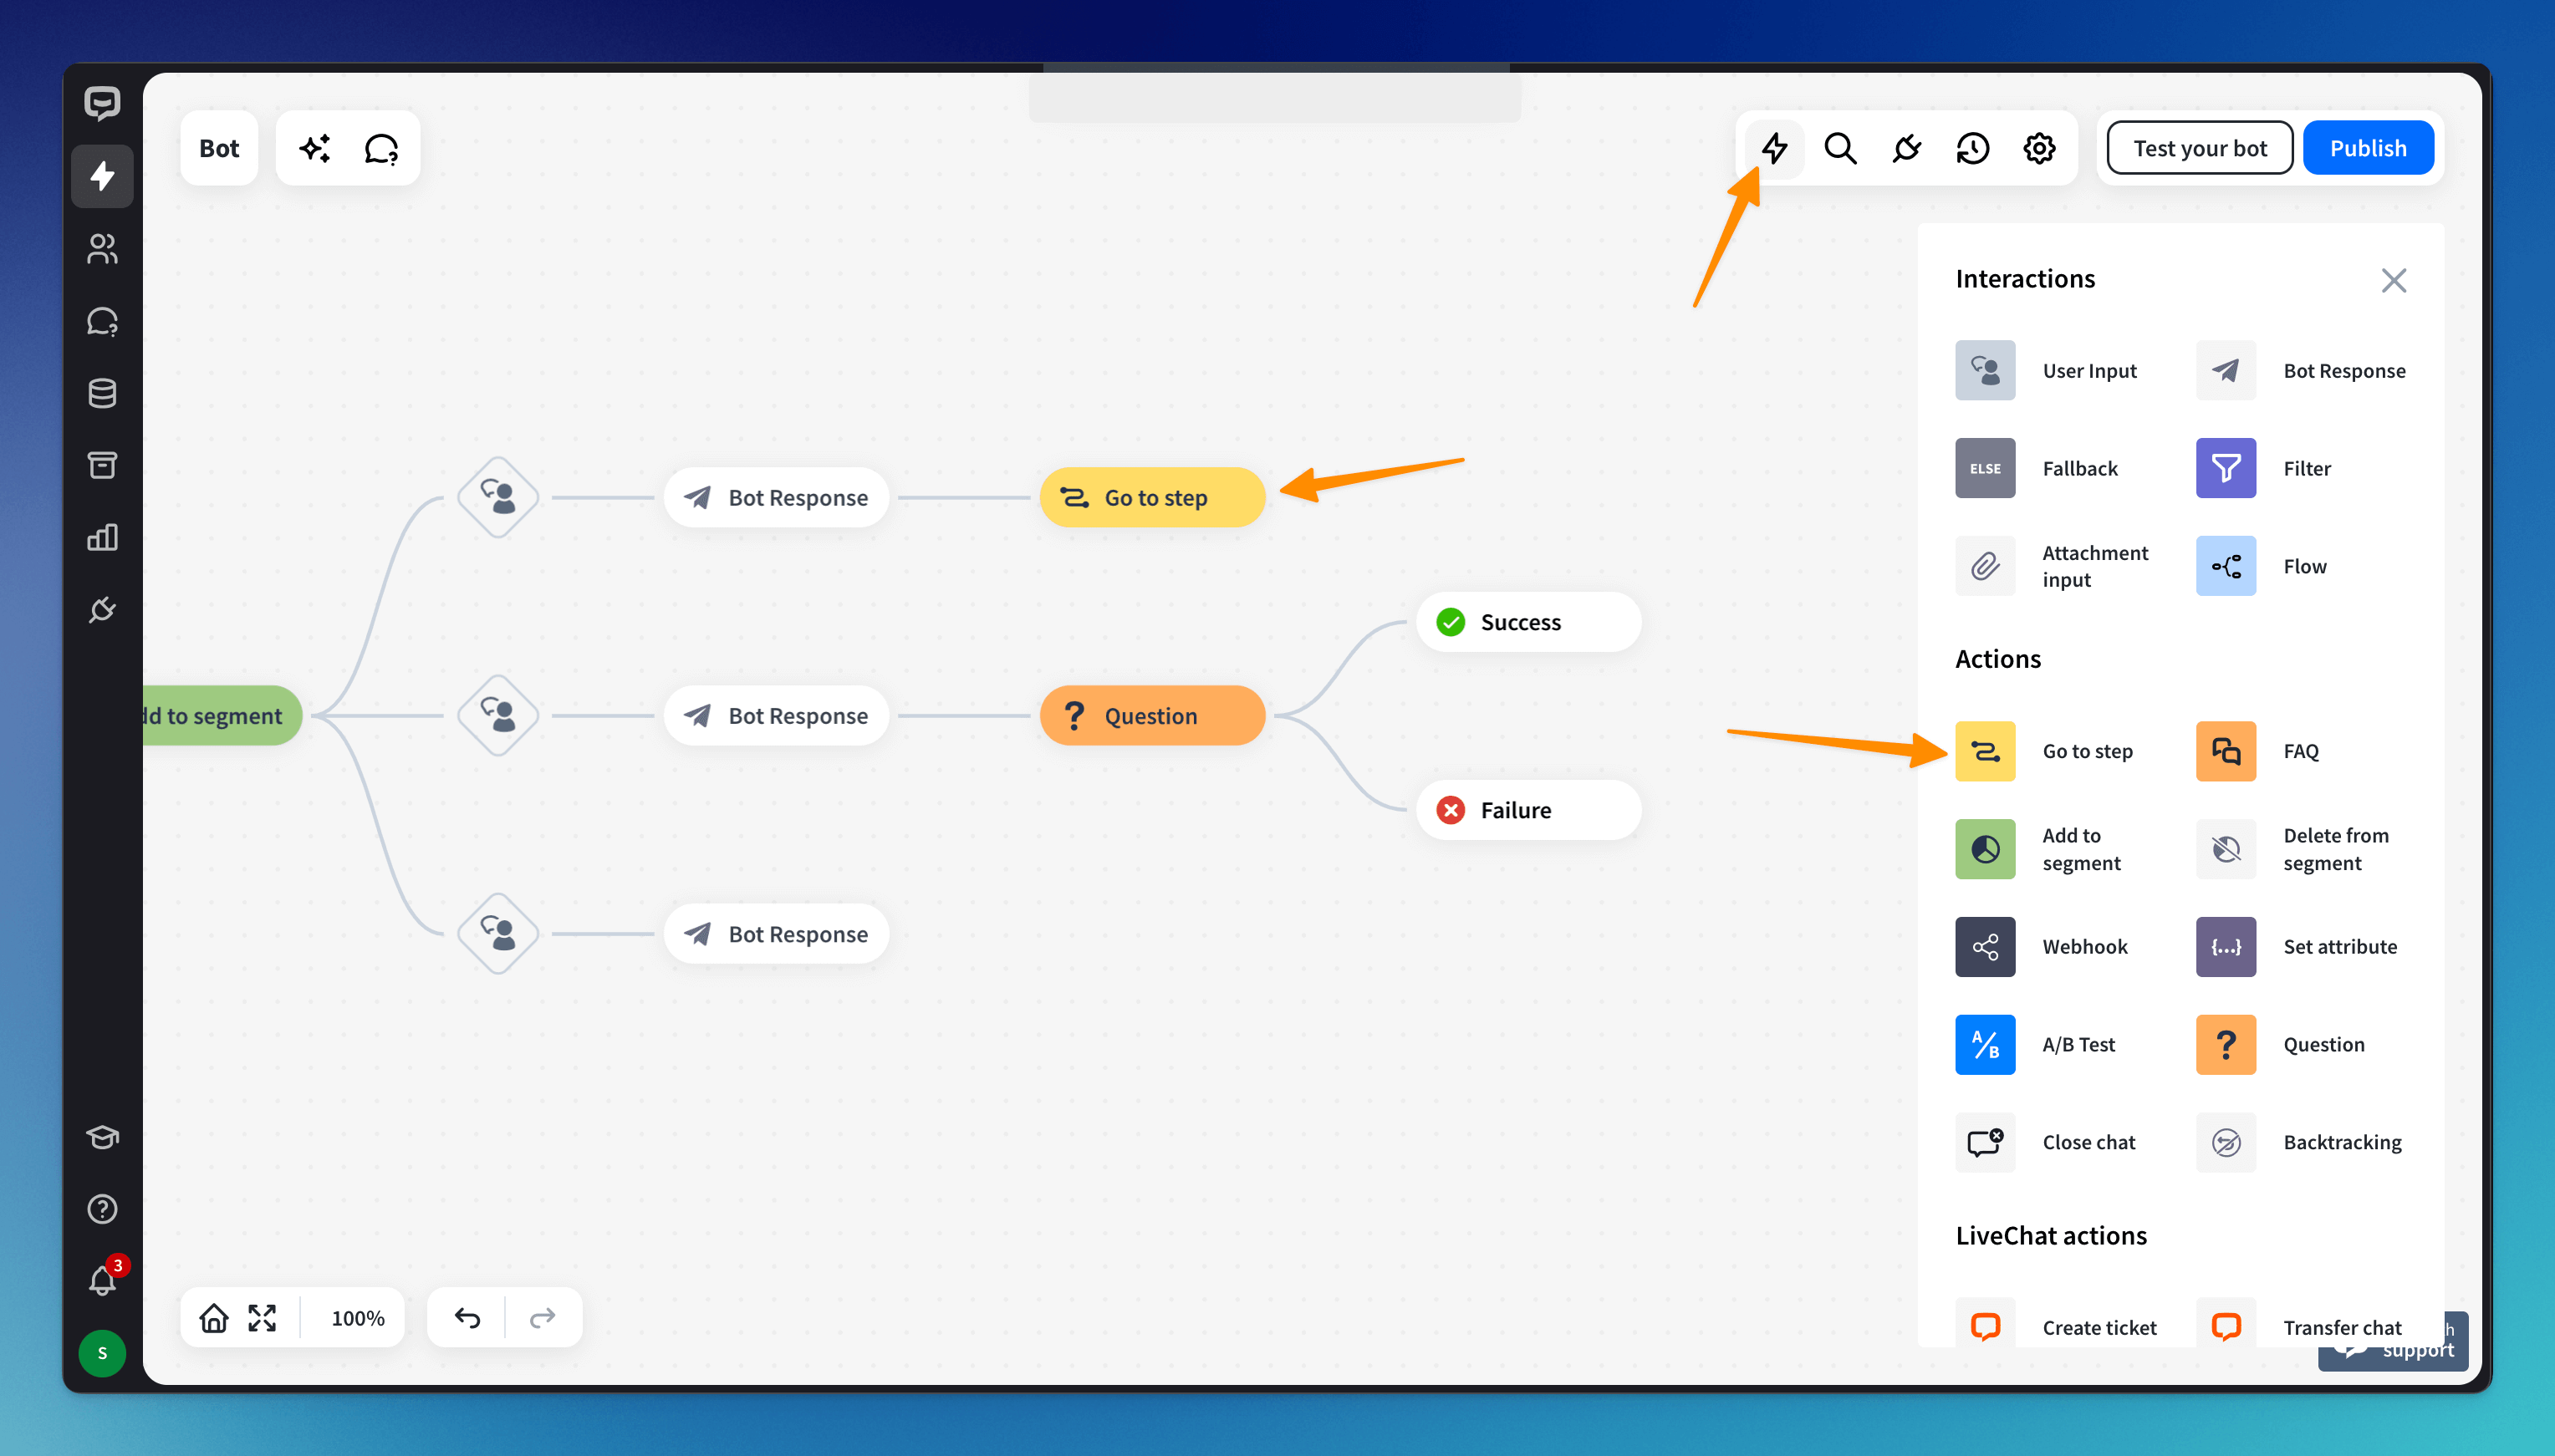This screenshot has width=2555, height=1456.
Task: Toggle fit-to-screen view icon
Action: tap(262, 1318)
